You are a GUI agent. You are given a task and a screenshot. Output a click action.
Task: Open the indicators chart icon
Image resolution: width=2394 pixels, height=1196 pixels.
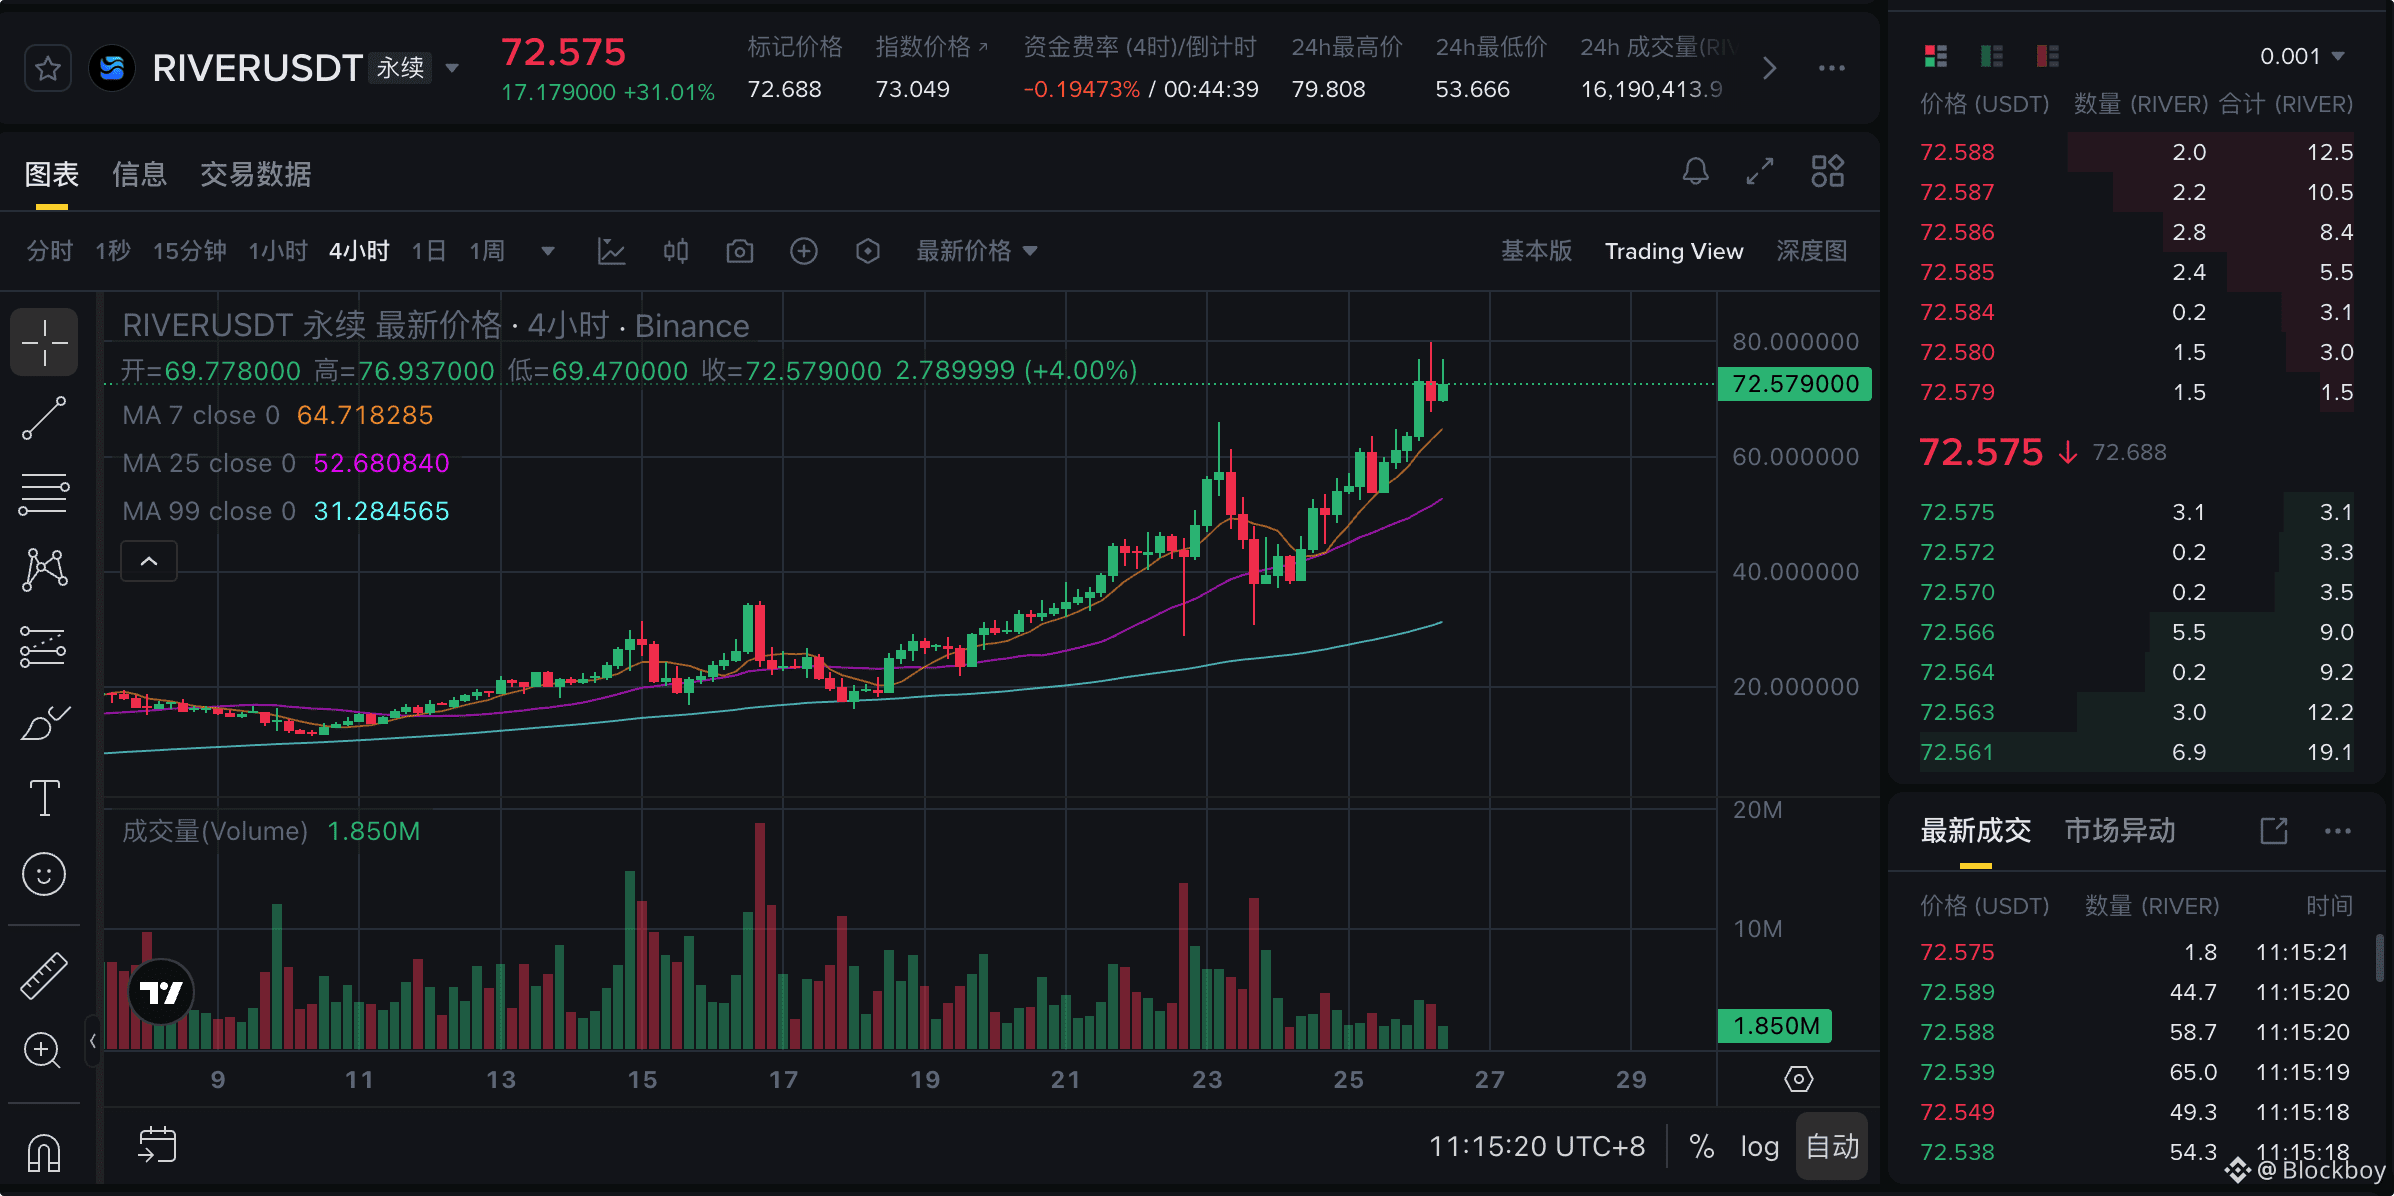[611, 251]
